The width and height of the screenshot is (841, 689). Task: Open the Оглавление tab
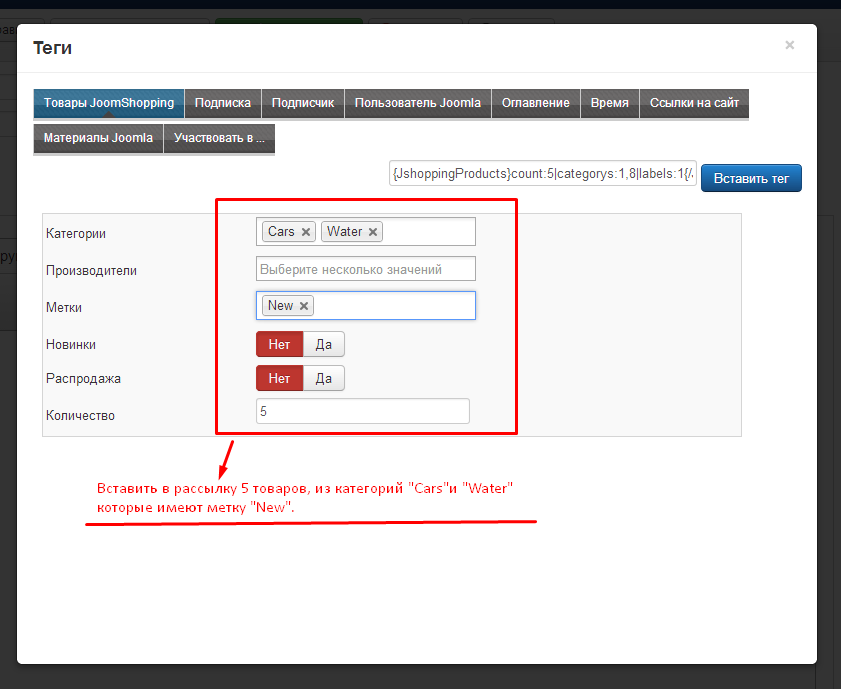point(535,103)
